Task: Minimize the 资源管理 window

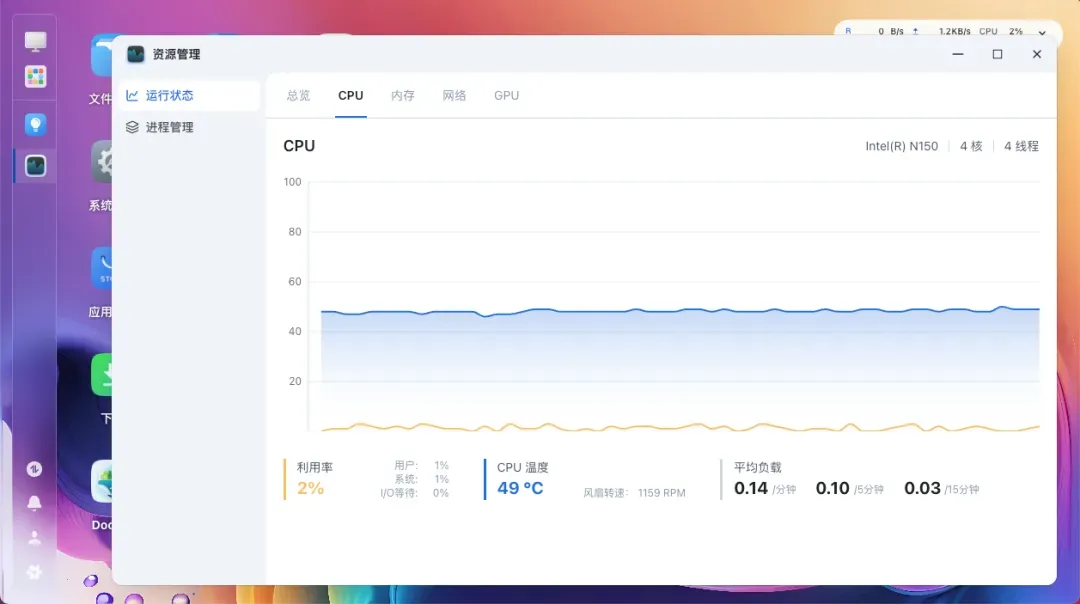Action: (957, 54)
